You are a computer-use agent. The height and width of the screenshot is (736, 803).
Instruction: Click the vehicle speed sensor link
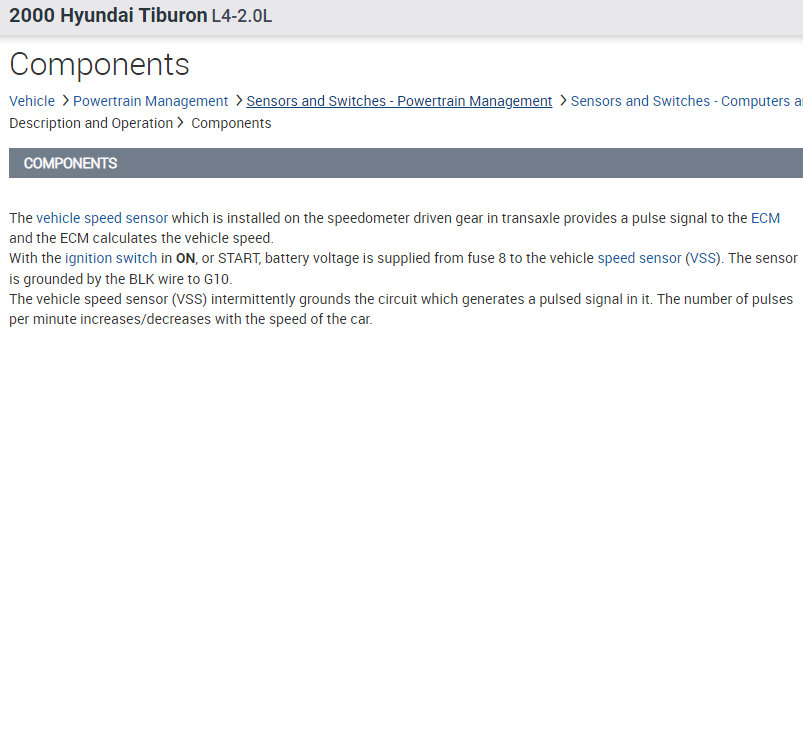tap(102, 218)
